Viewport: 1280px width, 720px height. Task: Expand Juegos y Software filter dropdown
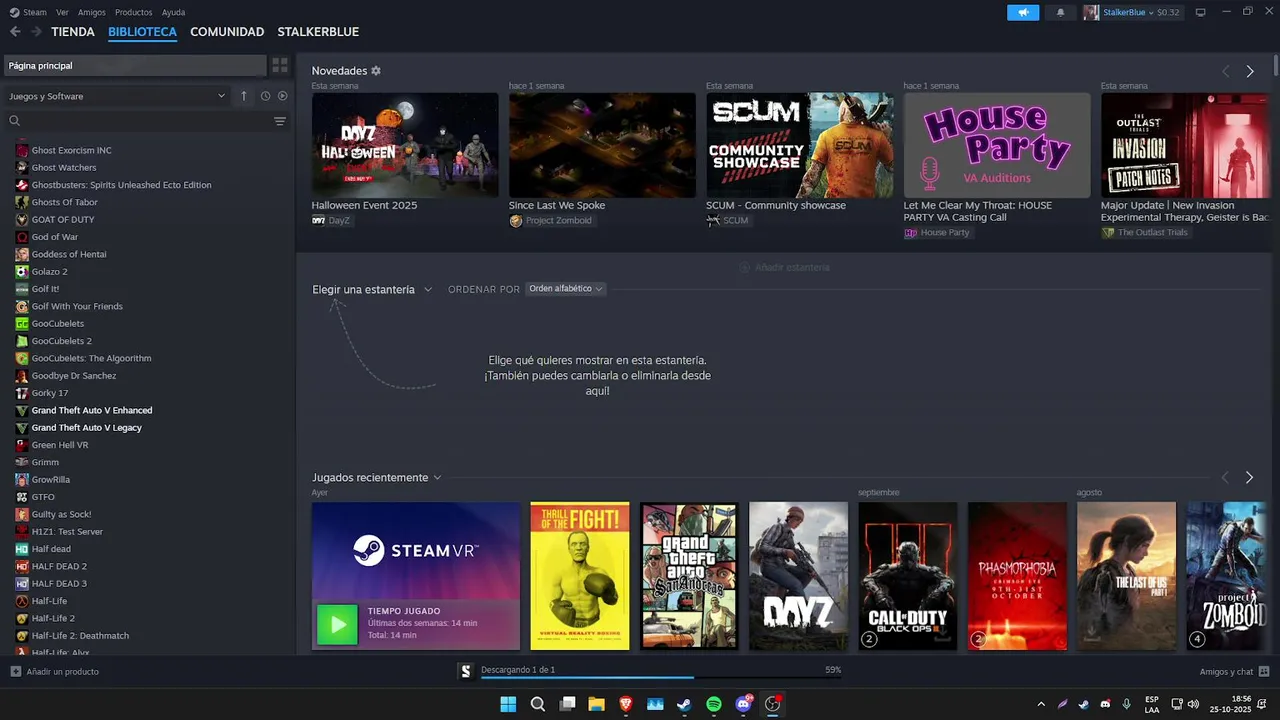117,96
